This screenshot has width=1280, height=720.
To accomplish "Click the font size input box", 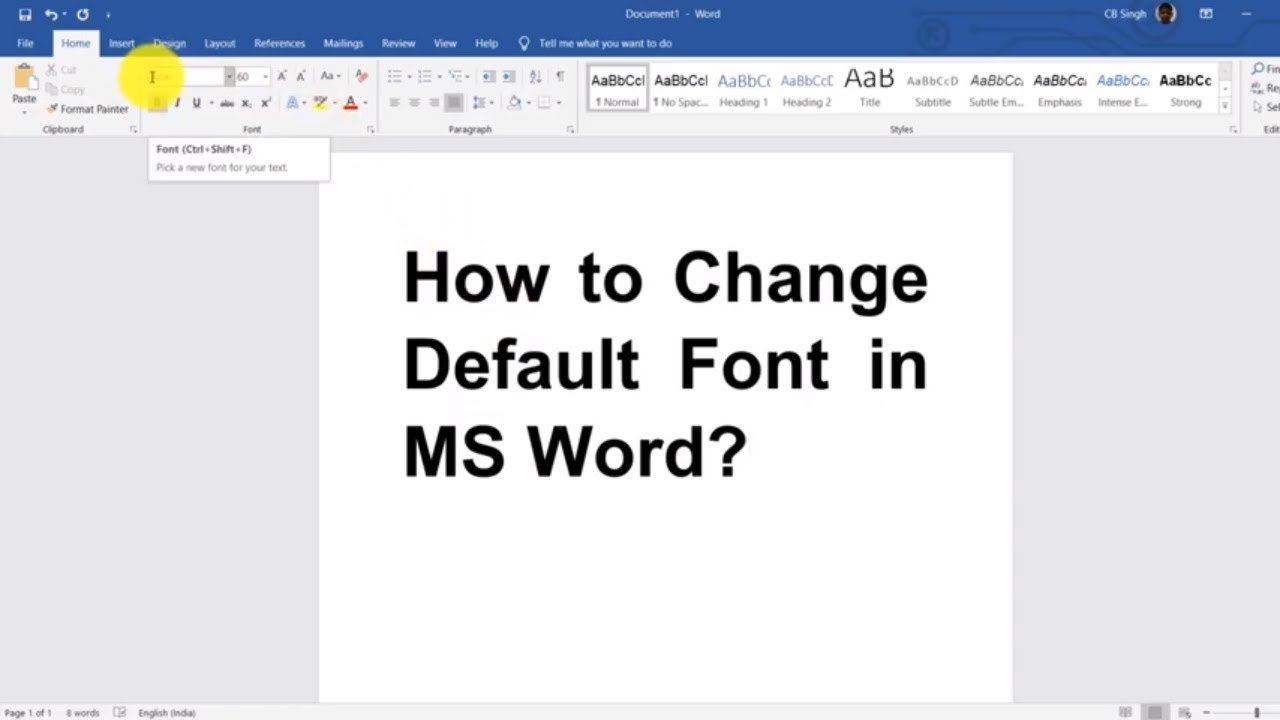I will pos(247,76).
